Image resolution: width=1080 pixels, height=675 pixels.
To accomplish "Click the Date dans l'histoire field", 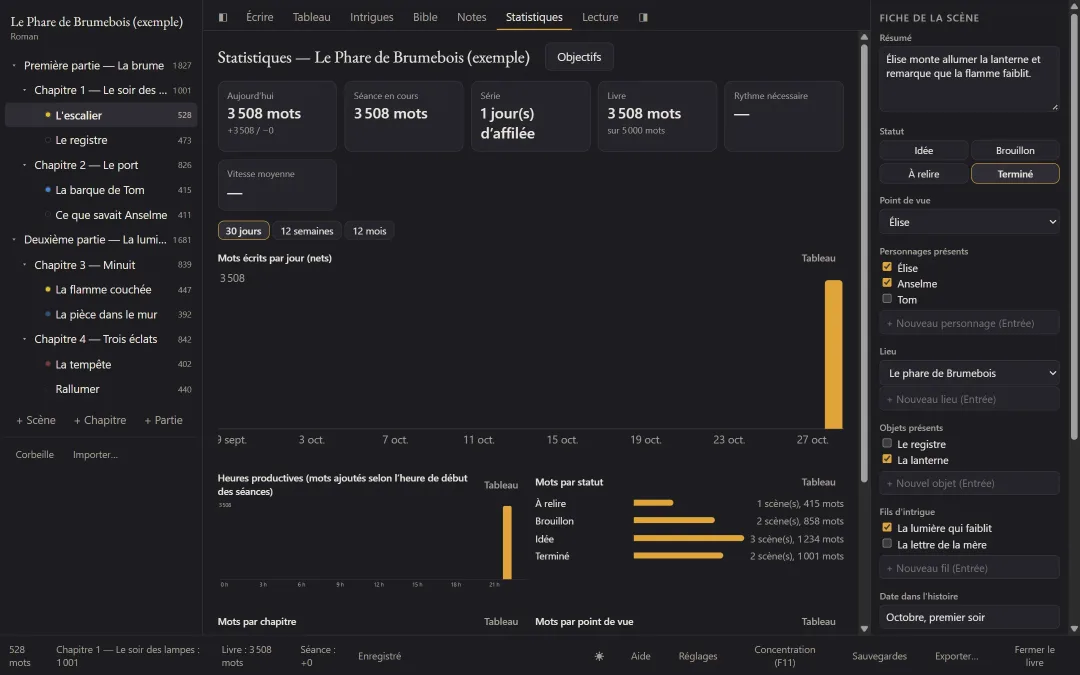I will click(969, 617).
